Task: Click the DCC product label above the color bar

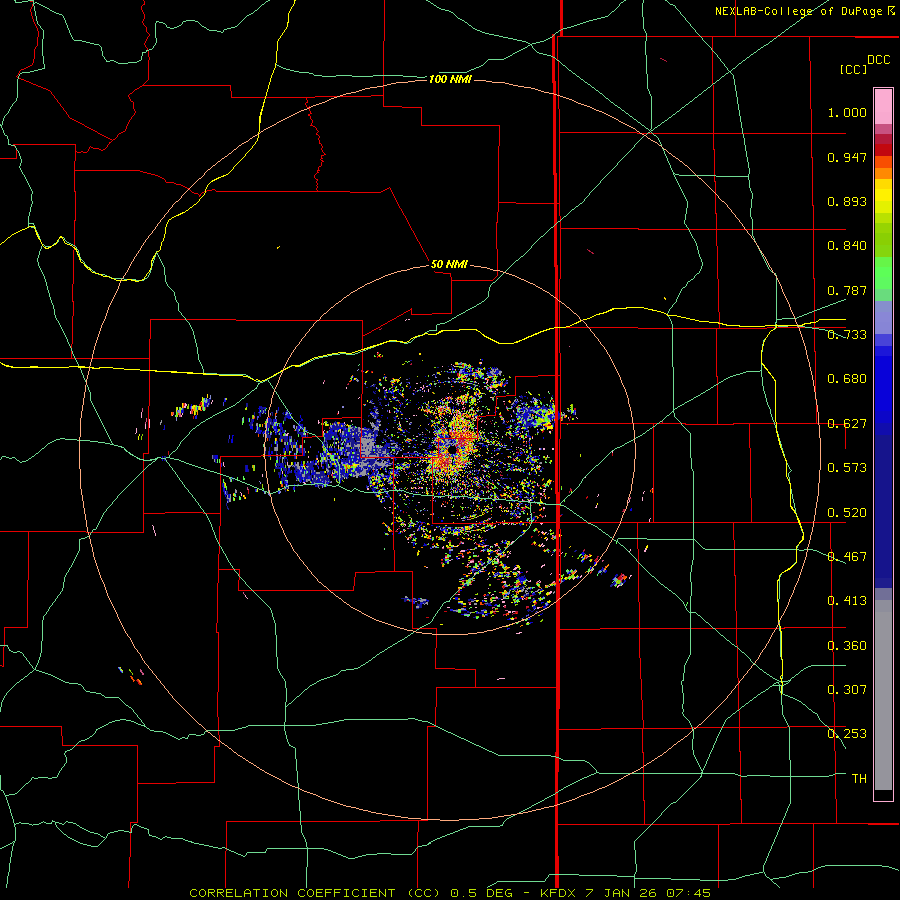Action: click(878, 59)
